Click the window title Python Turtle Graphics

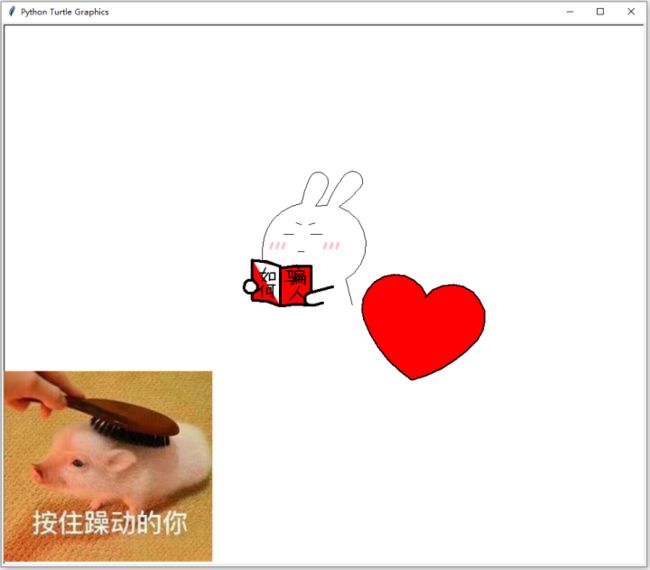click(x=65, y=12)
